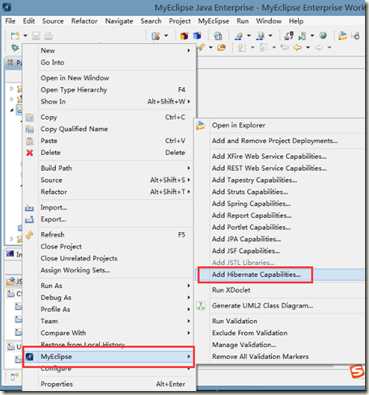Expand the Team submenu
The image size is (369, 395).
tap(189, 321)
